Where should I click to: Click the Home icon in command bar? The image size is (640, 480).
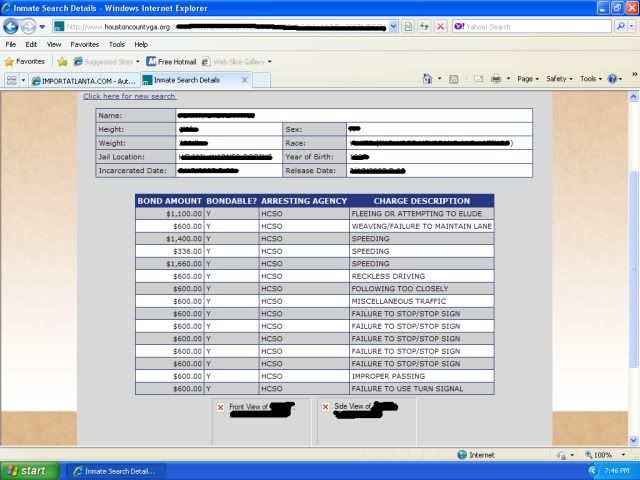(428, 78)
